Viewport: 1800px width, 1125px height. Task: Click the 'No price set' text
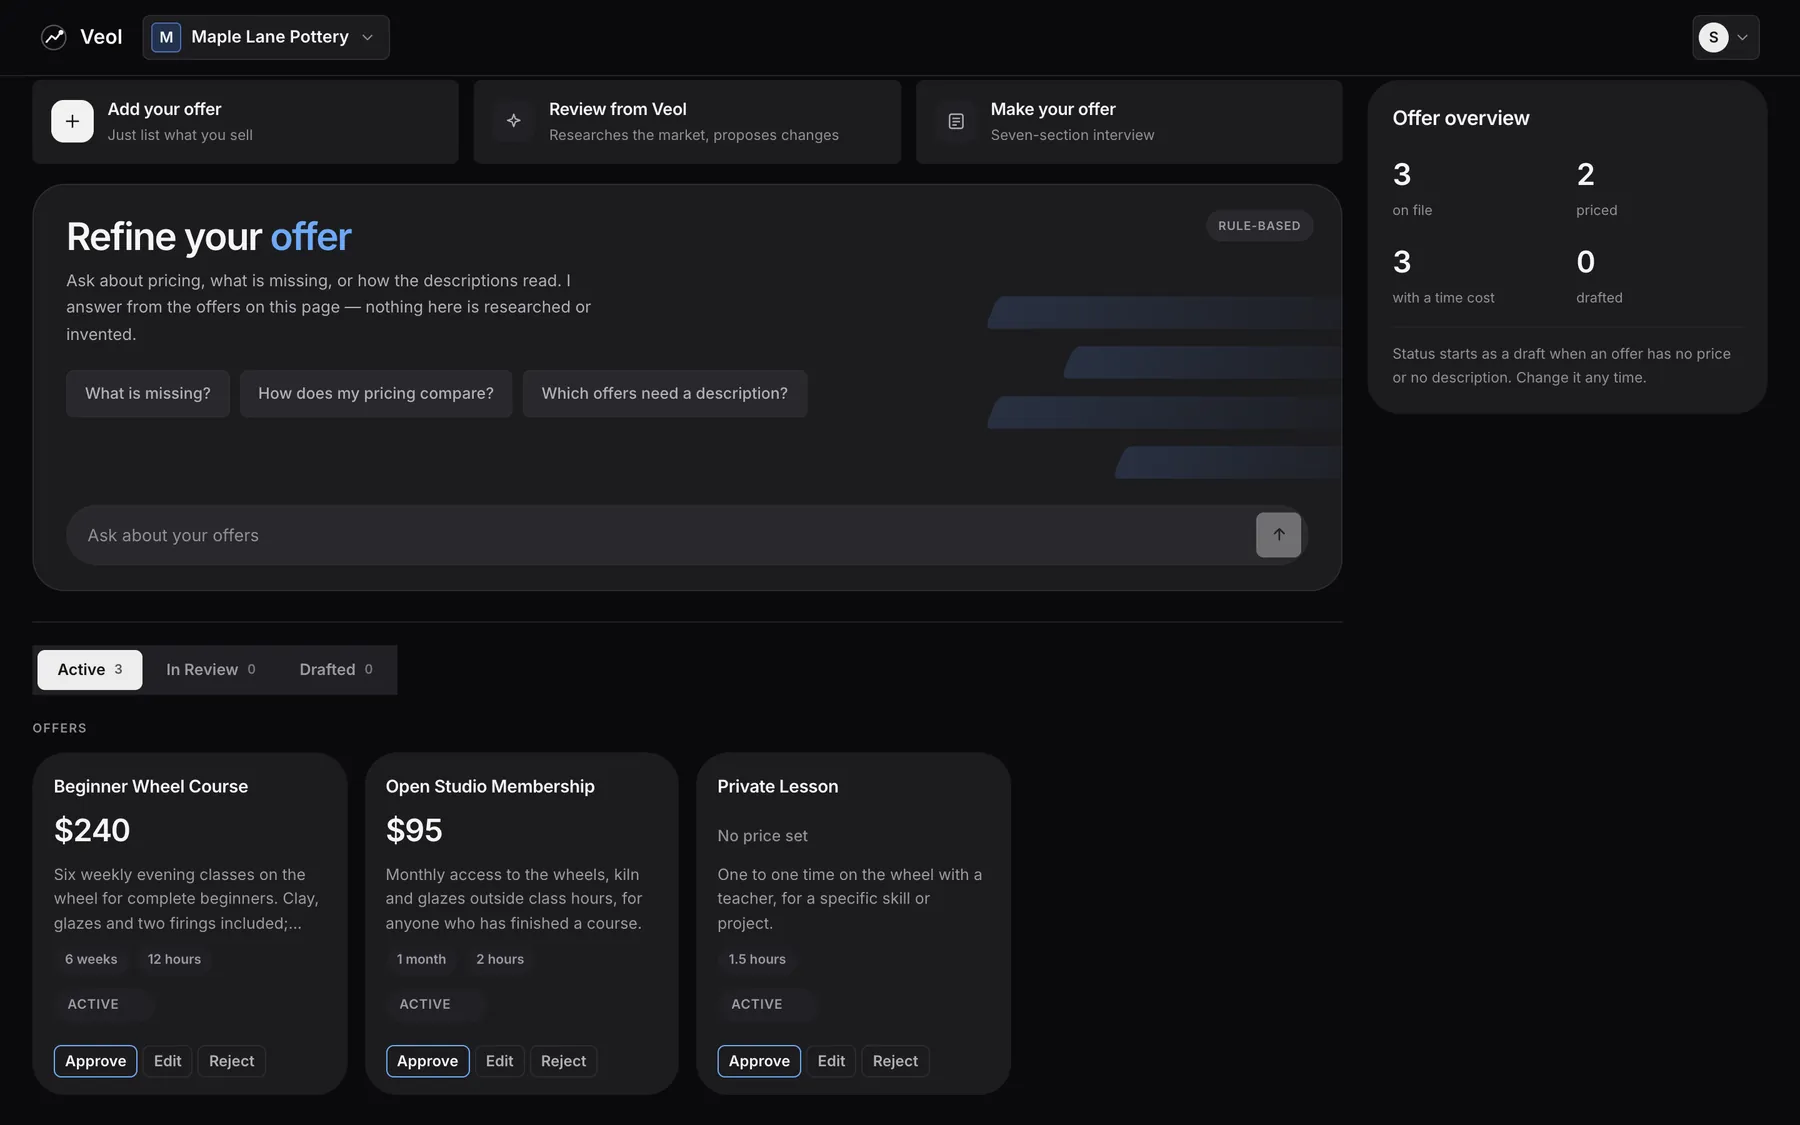(x=762, y=836)
